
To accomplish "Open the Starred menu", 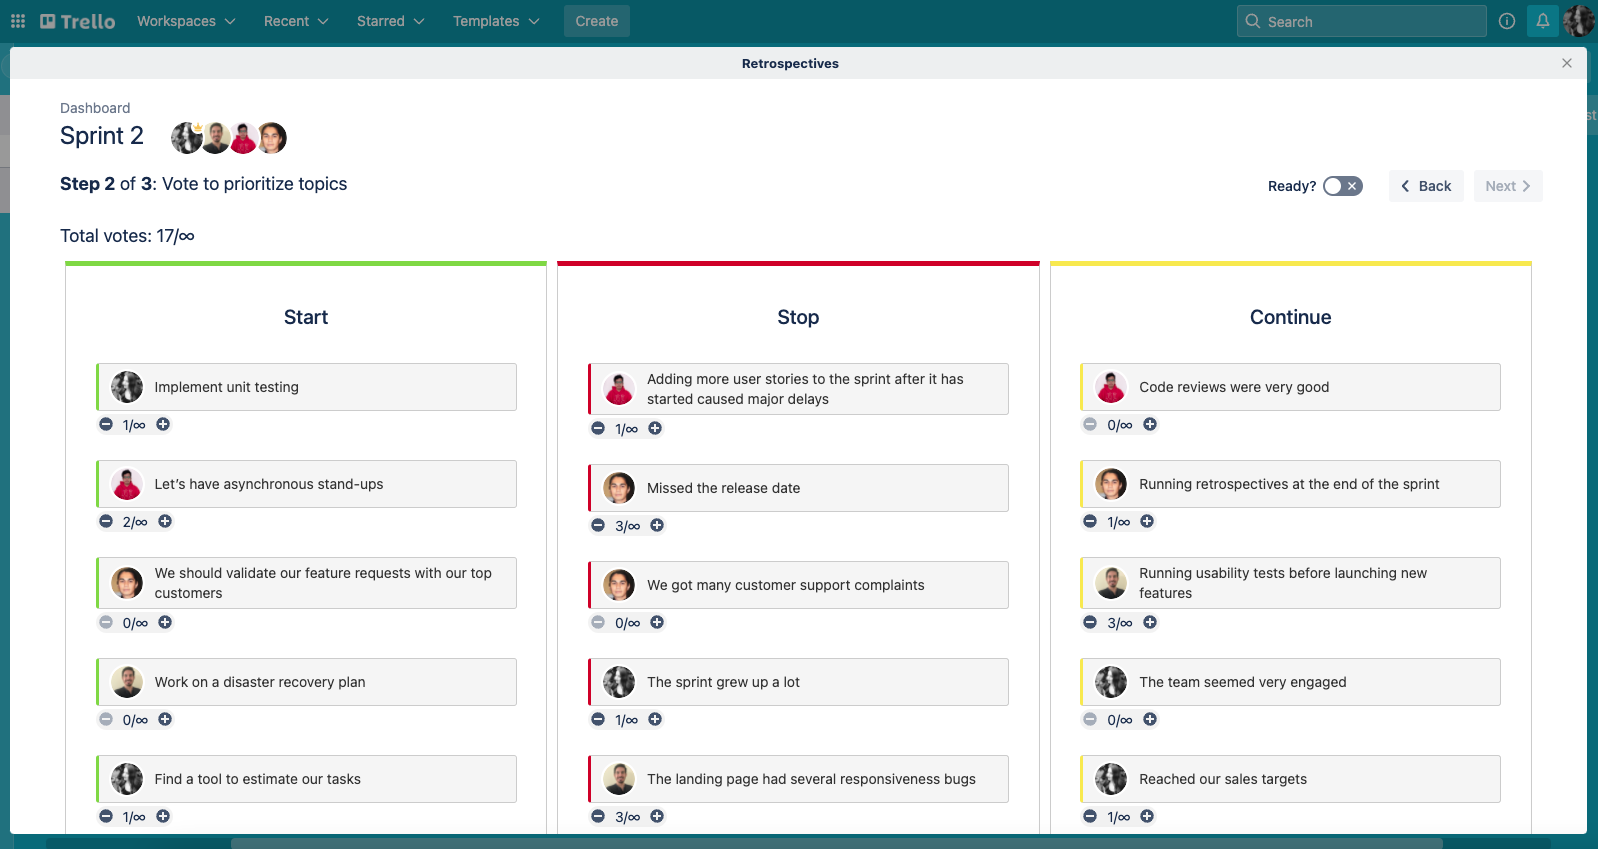I will (x=390, y=21).
